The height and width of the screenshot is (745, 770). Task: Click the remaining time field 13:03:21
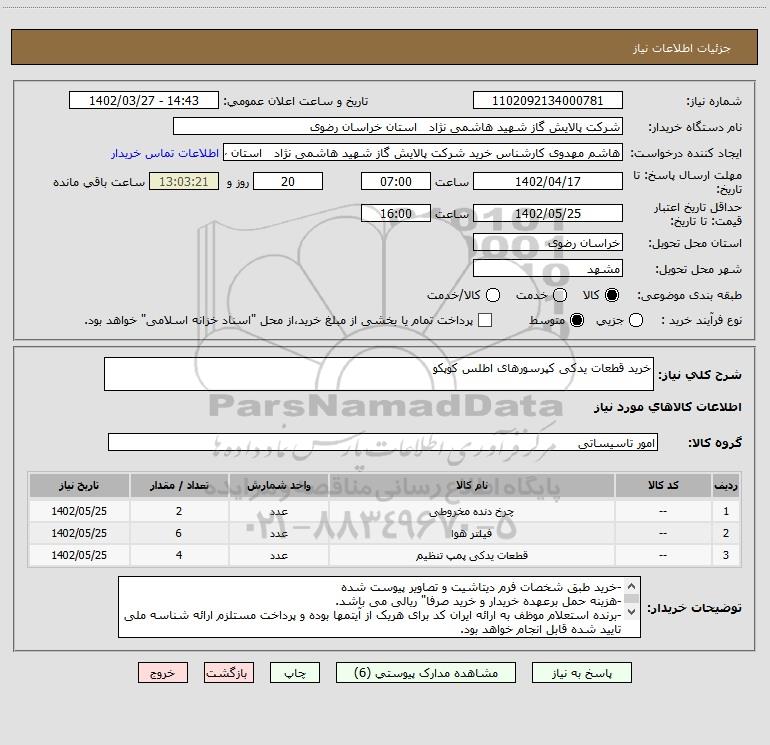184,181
